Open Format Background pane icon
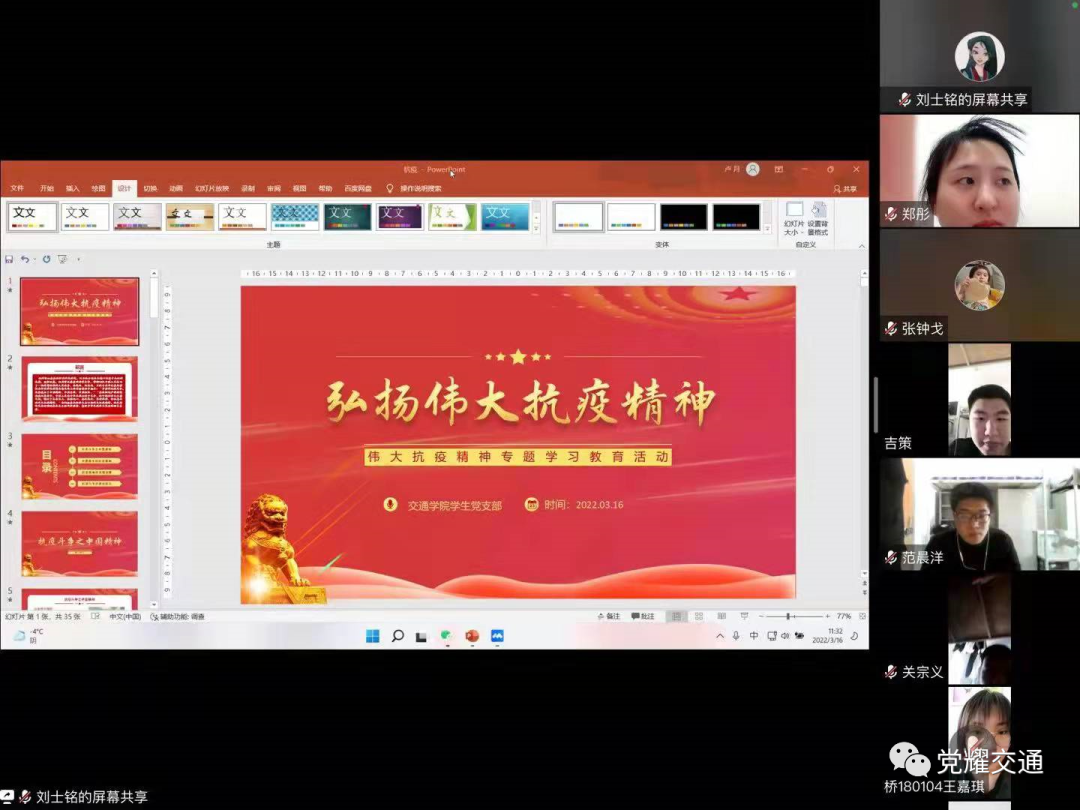The height and width of the screenshot is (810, 1080). pyautogui.click(x=818, y=218)
